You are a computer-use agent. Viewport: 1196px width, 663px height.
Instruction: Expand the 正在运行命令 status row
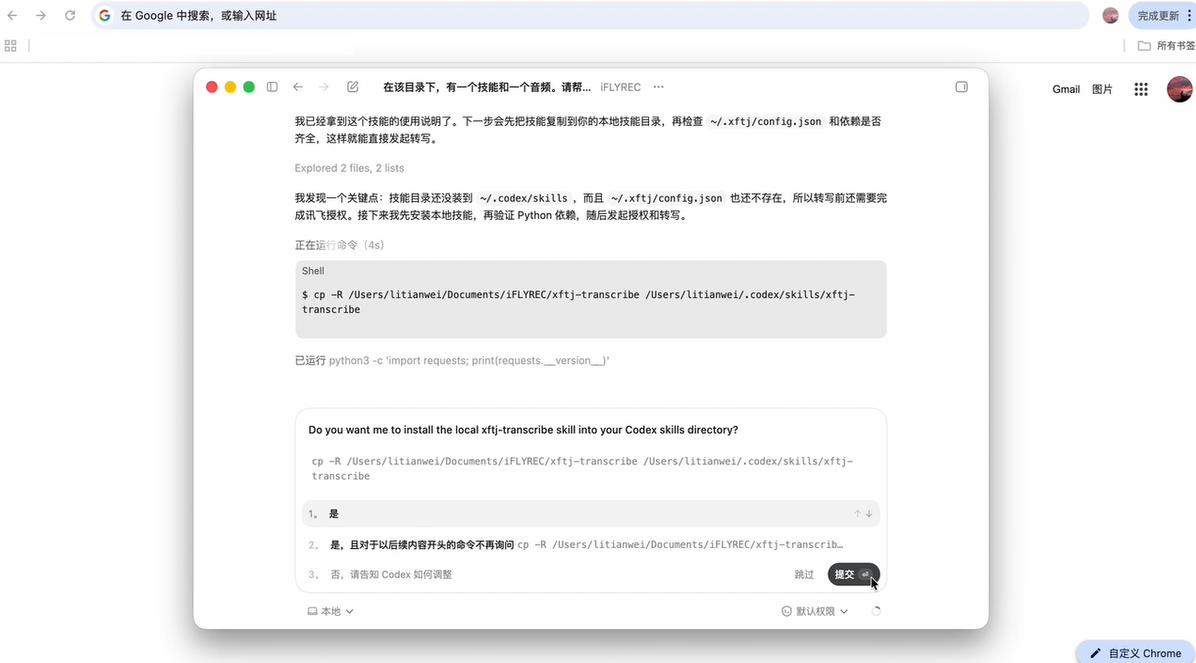(x=339, y=245)
